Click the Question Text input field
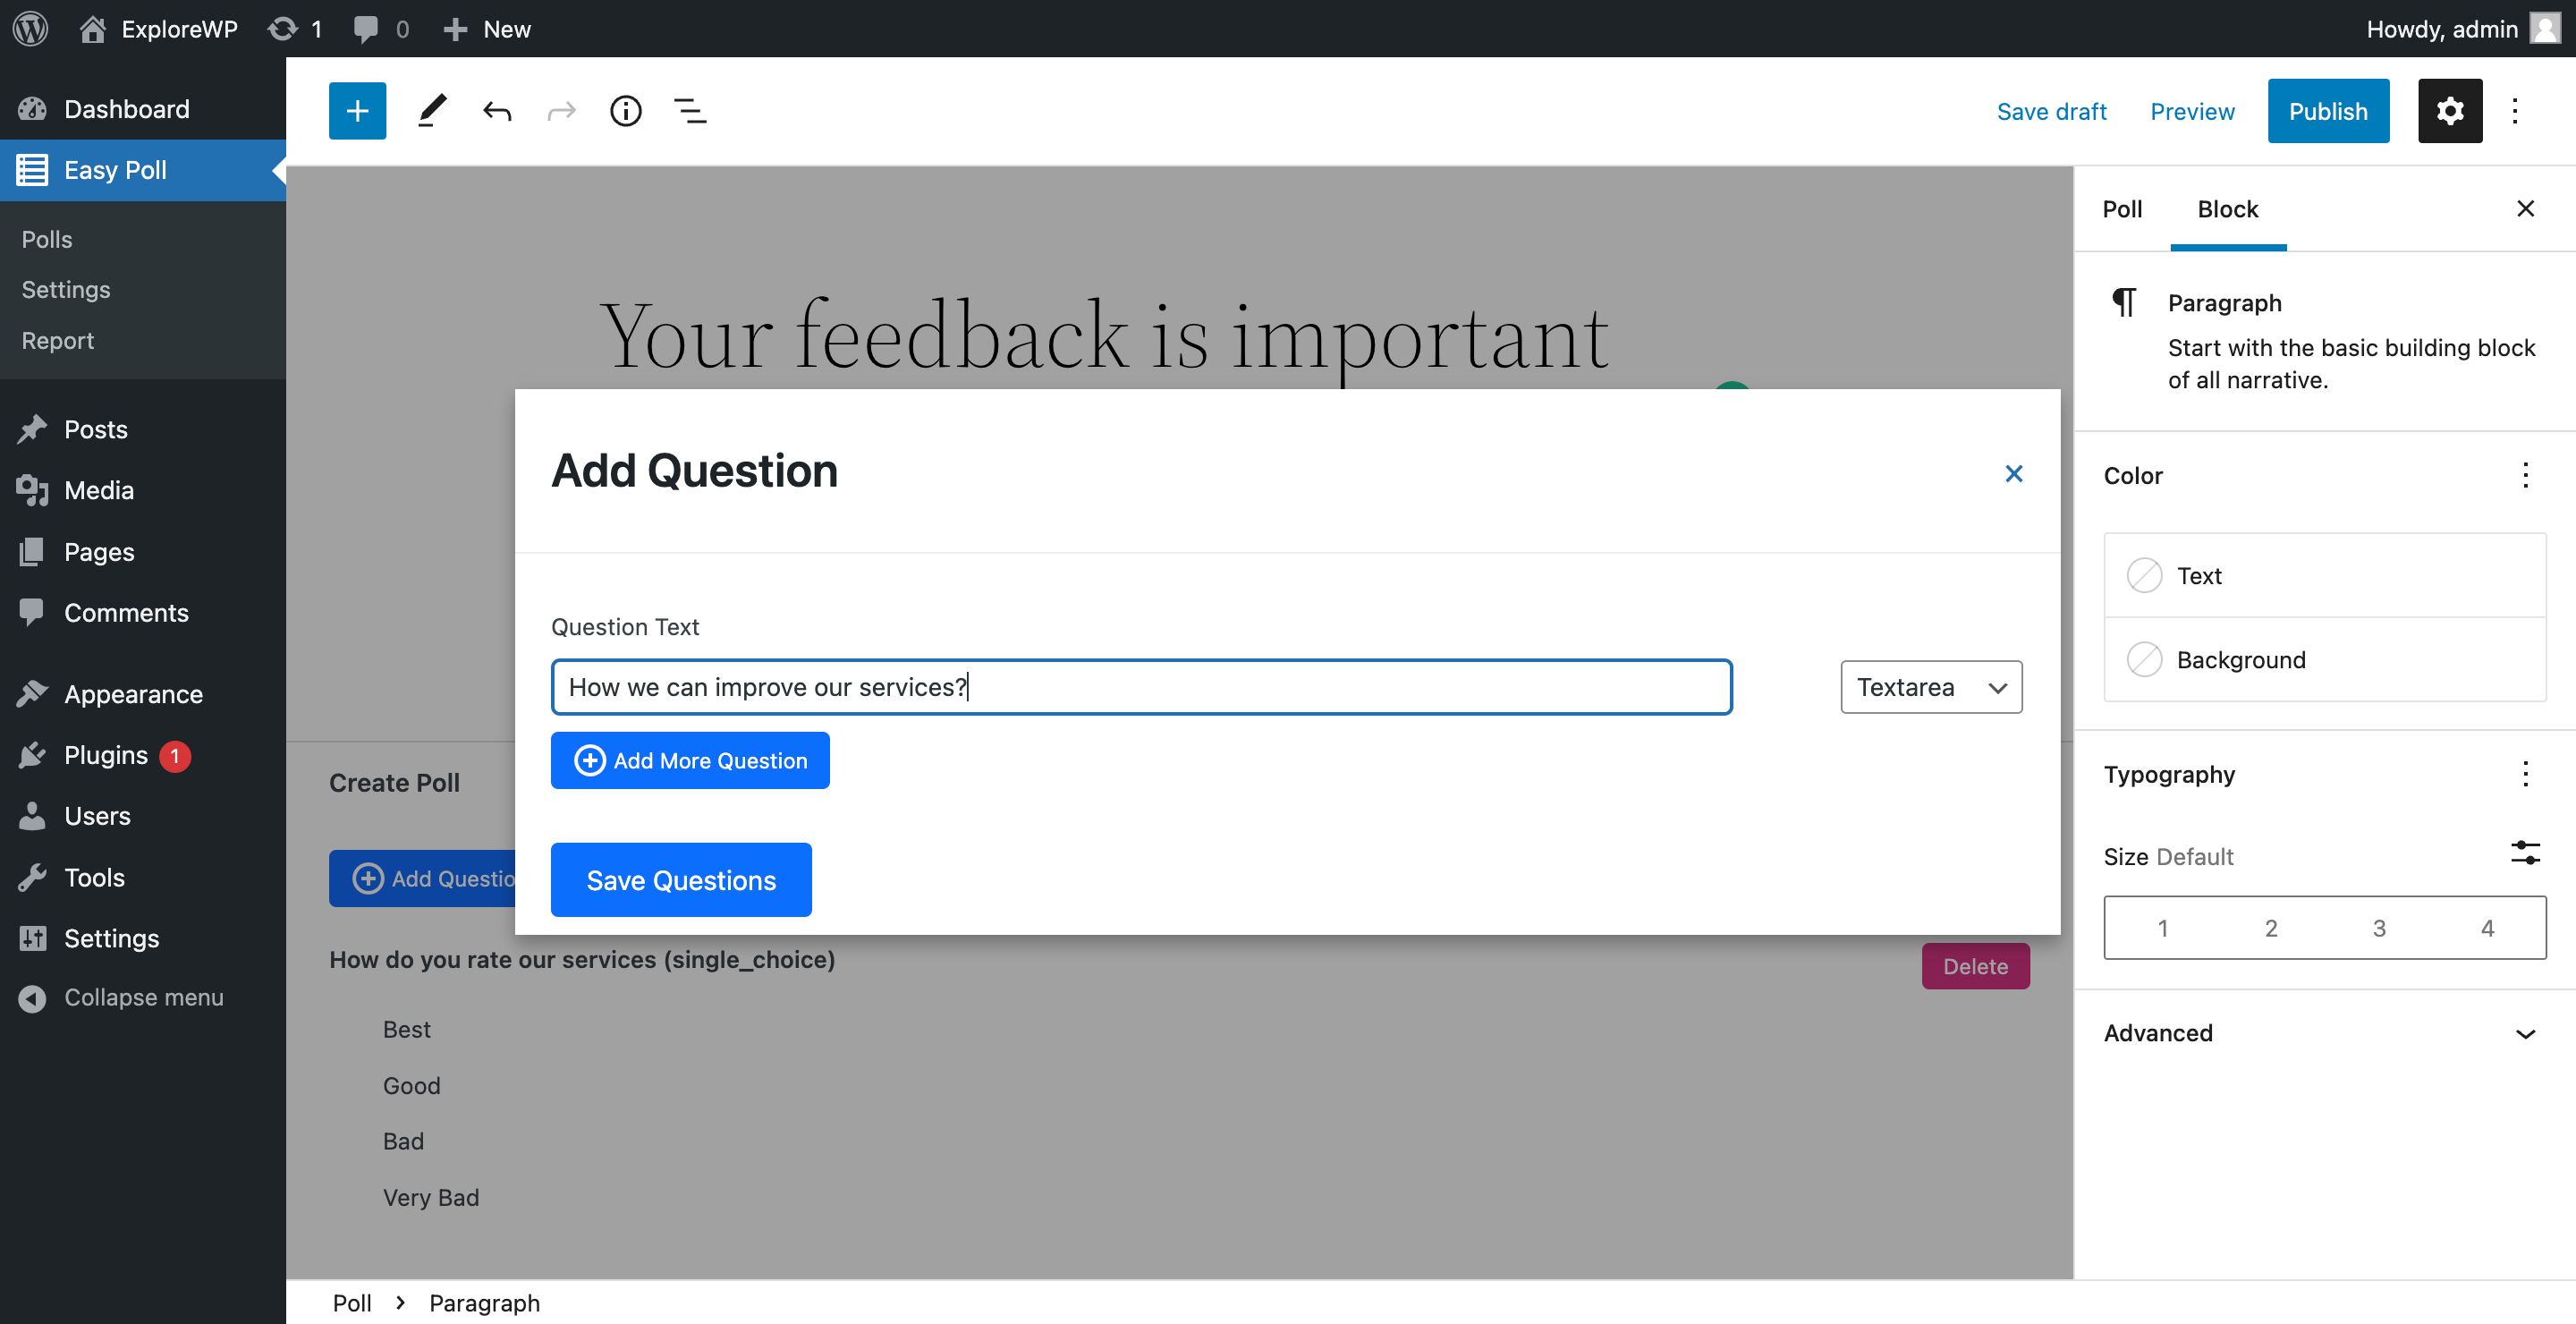2576x1324 pixels. 1141,687
